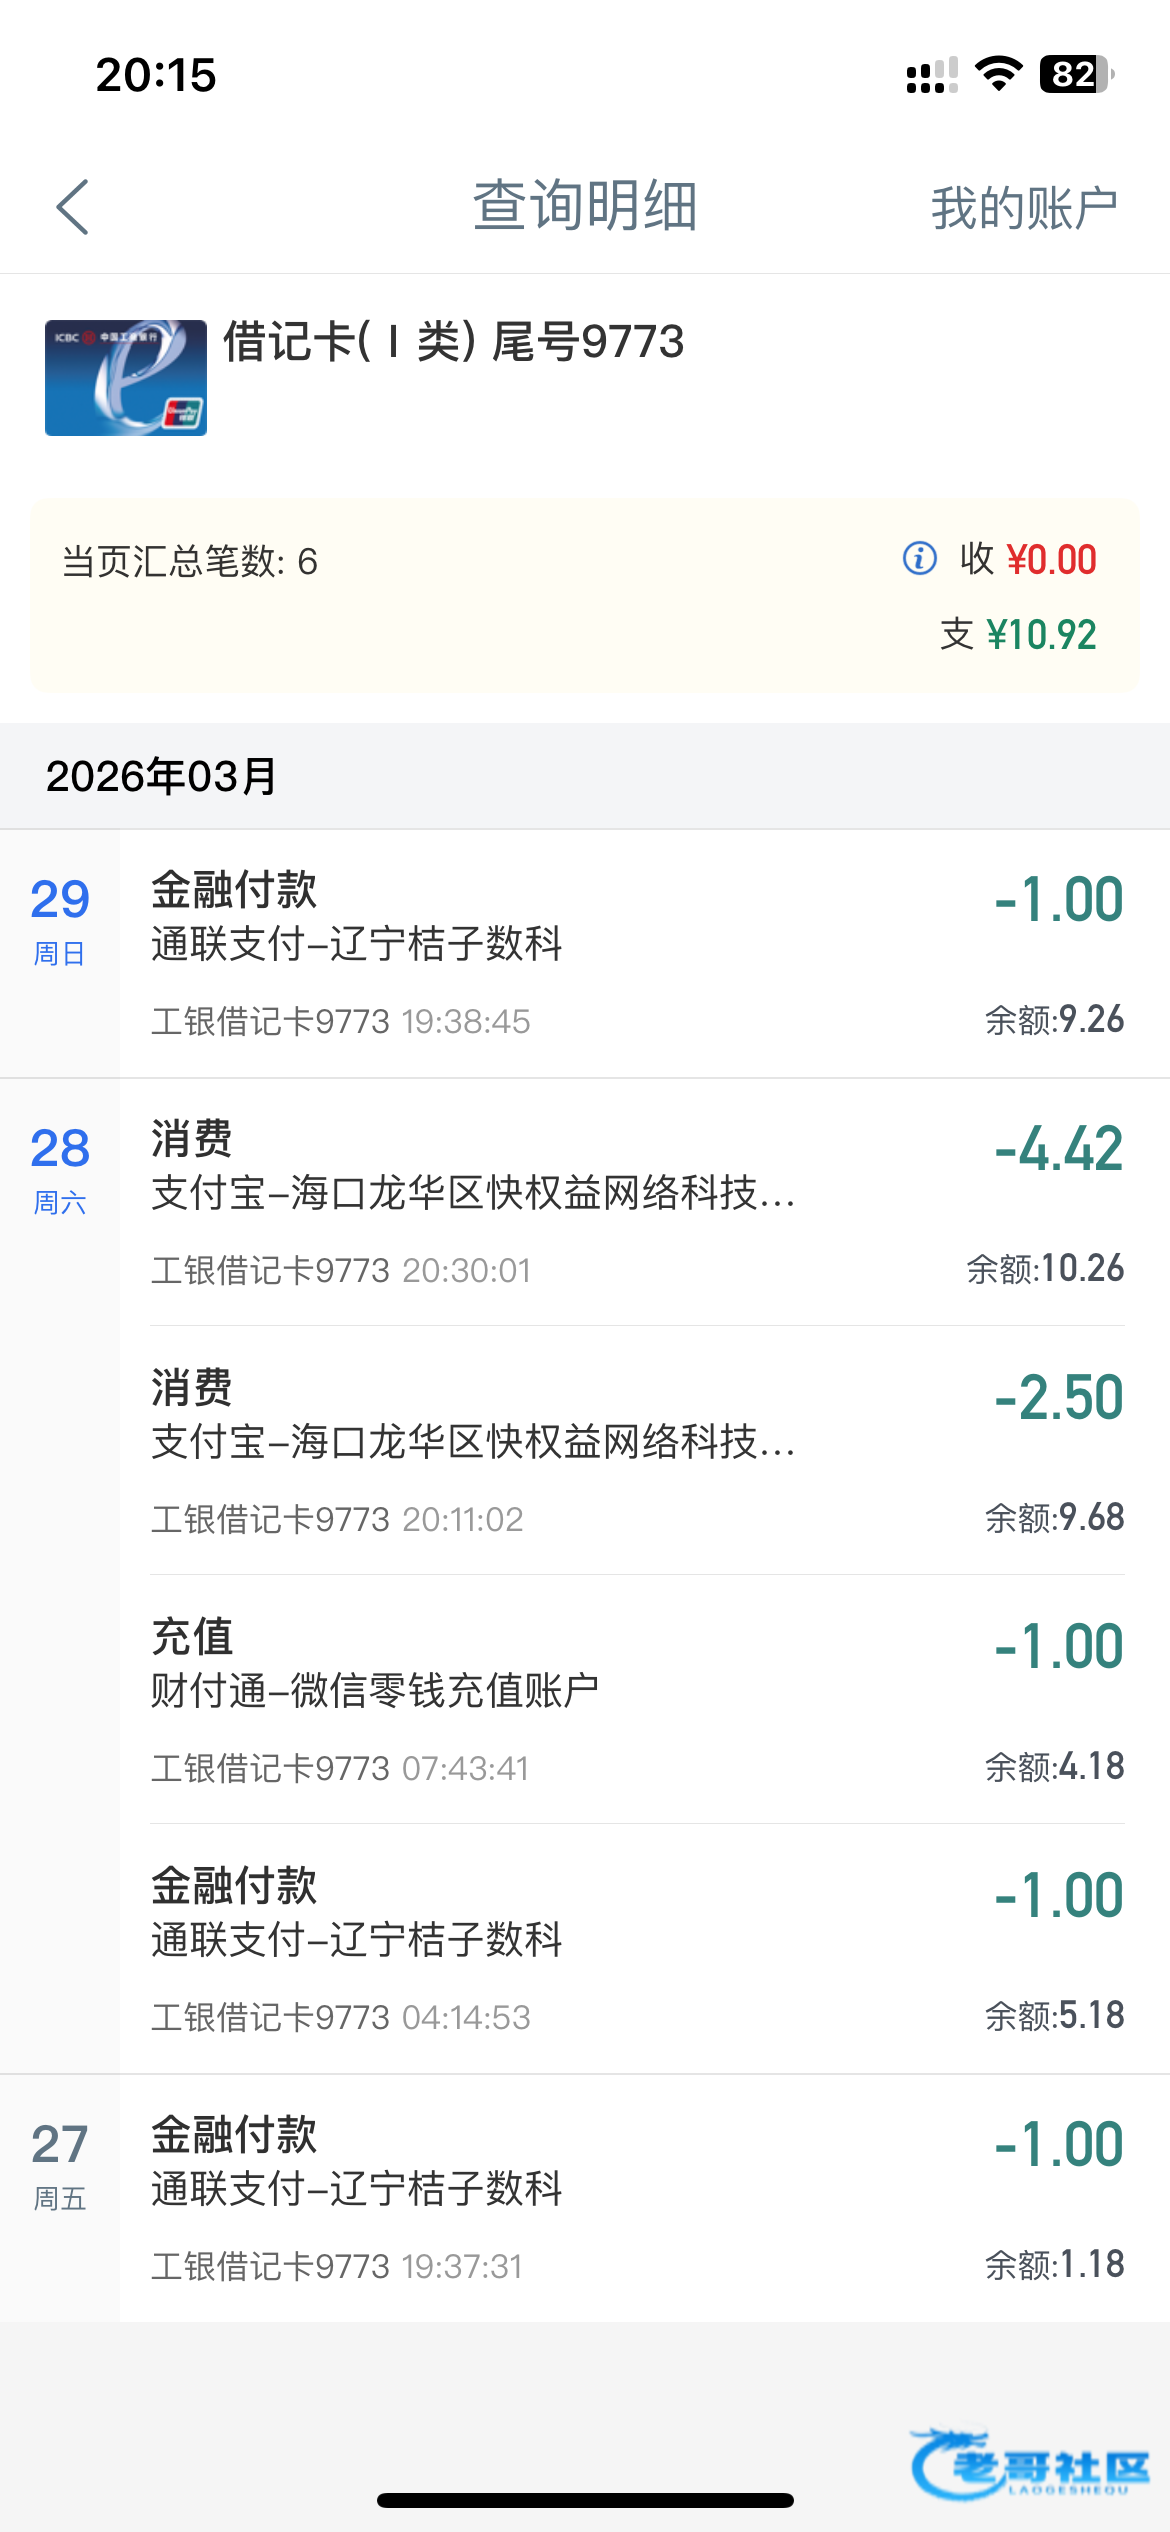Tap the ICBC debit card thumbnail
The height and width of the screenshot is (2532, 1170).
click(126, 378)
